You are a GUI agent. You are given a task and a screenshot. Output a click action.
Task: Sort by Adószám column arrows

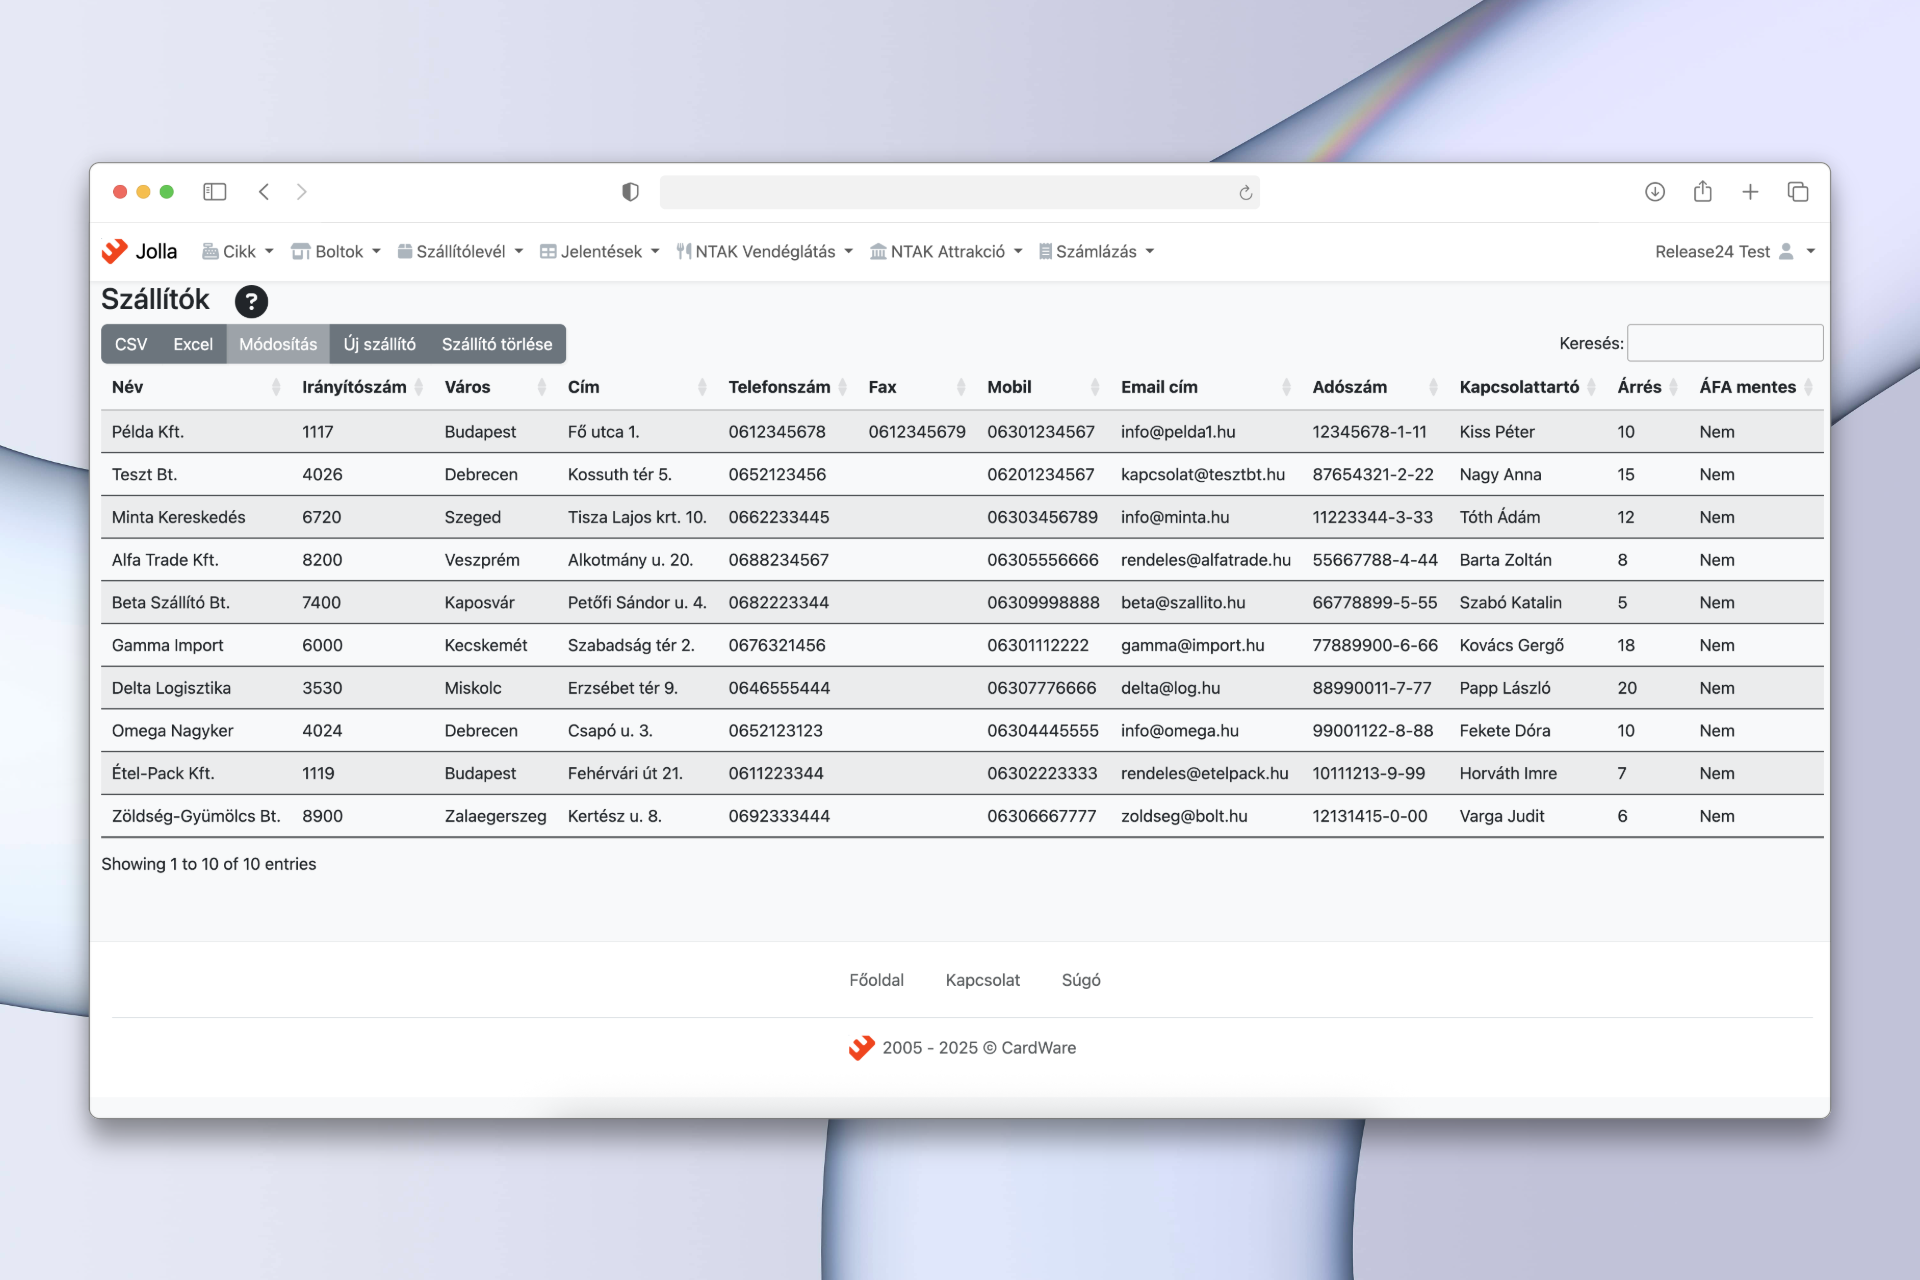click(x=1433, y=387)
